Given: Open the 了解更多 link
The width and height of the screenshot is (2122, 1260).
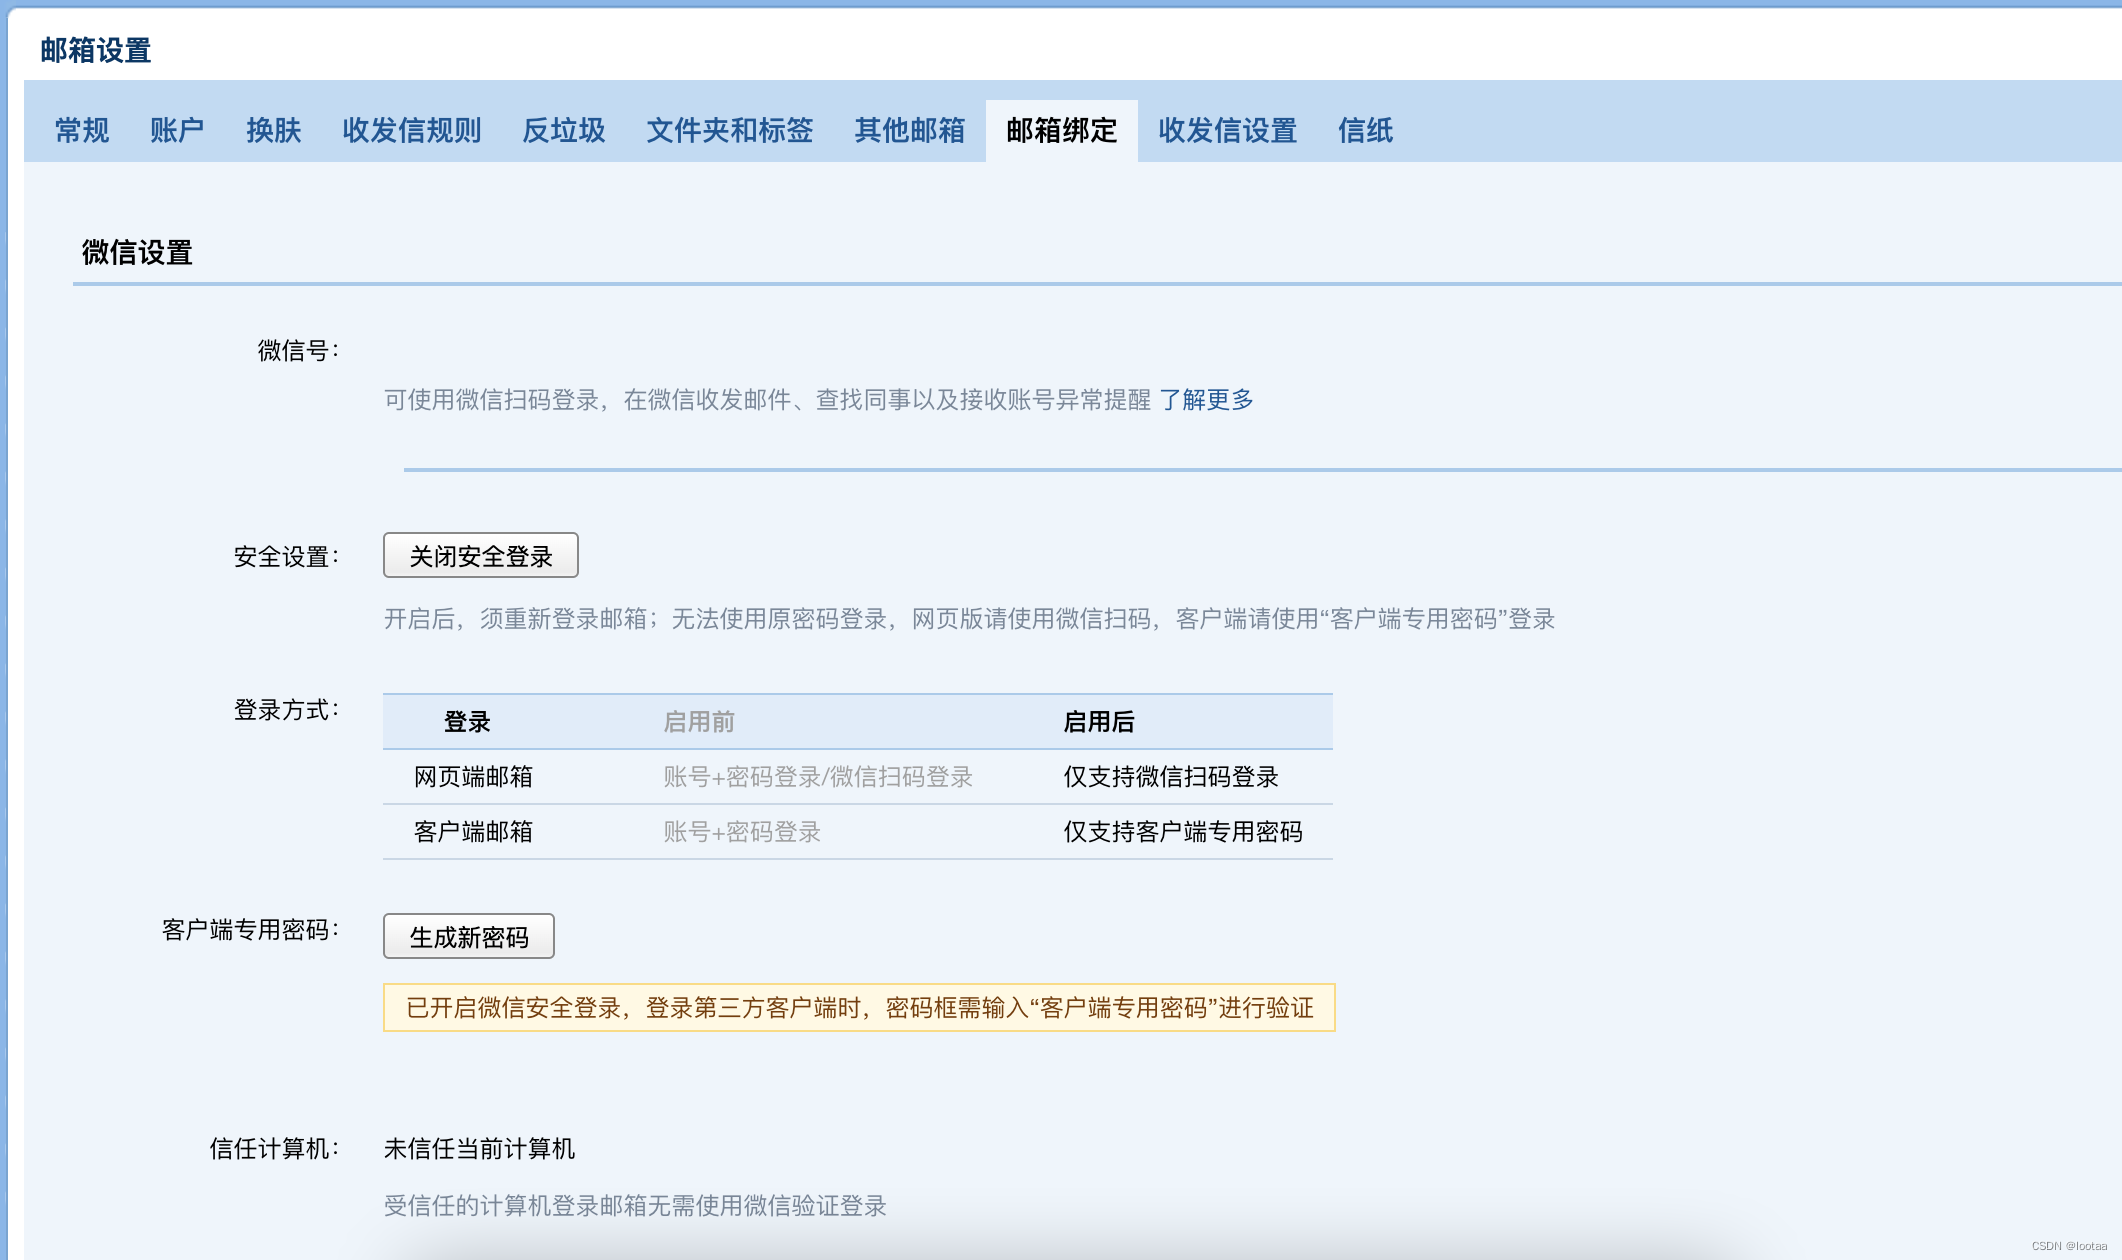Looking at the screenshot, I should tap(1206, 400).
